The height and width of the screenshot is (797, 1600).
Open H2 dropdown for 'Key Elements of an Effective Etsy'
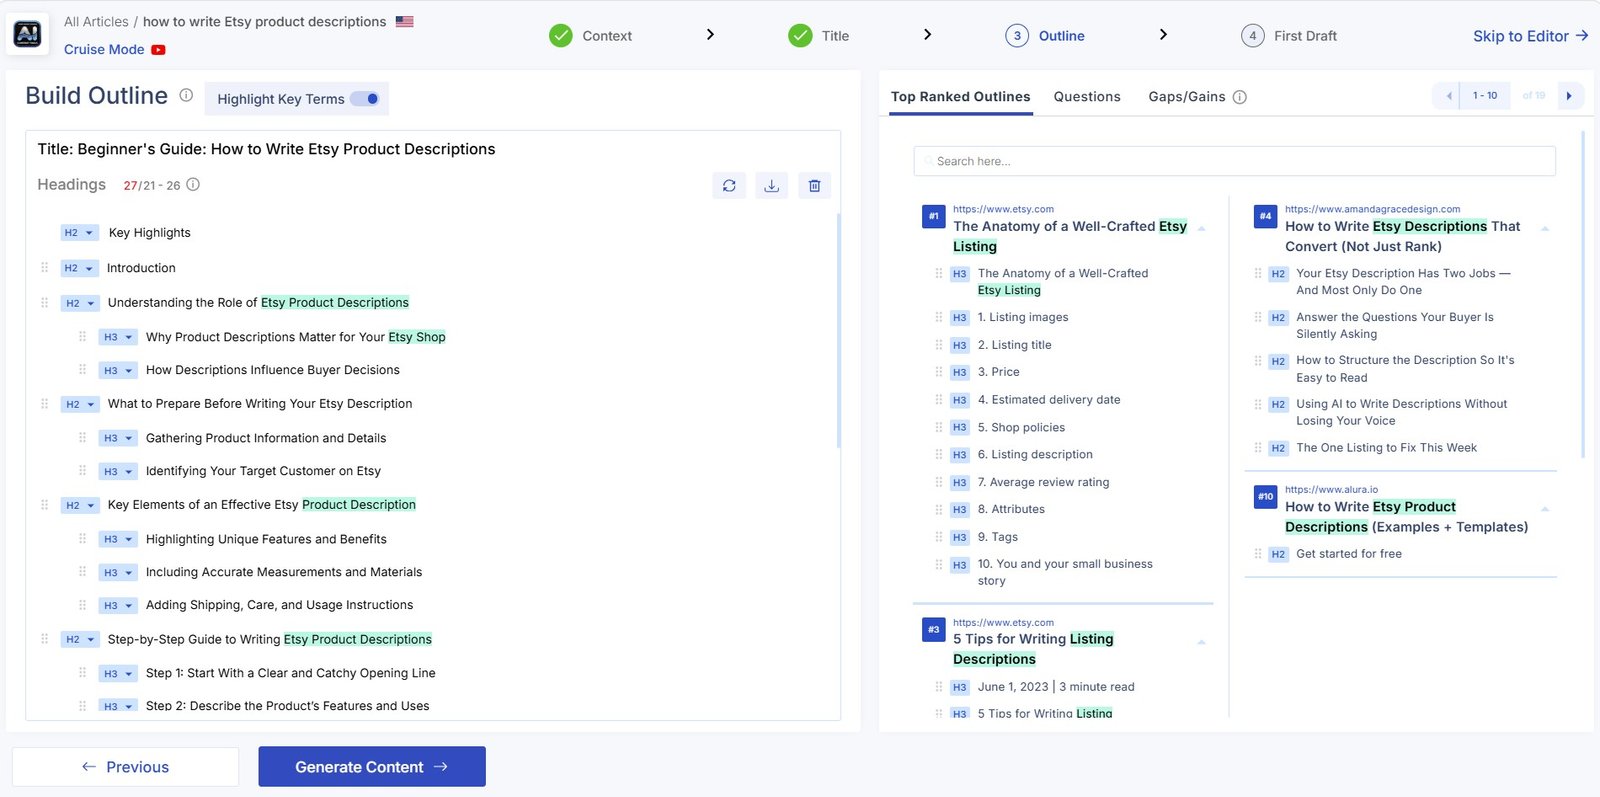click(80, 505)
